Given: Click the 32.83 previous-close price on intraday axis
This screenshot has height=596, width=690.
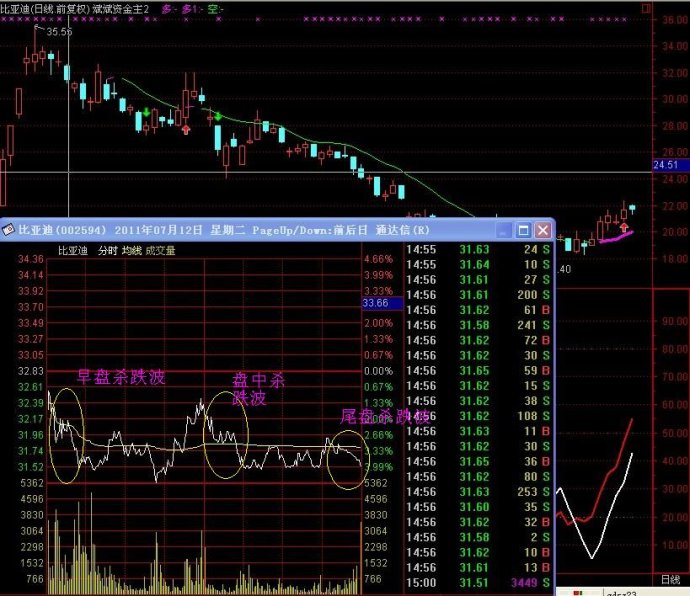Looking at the screenshot, I should 31,371.
